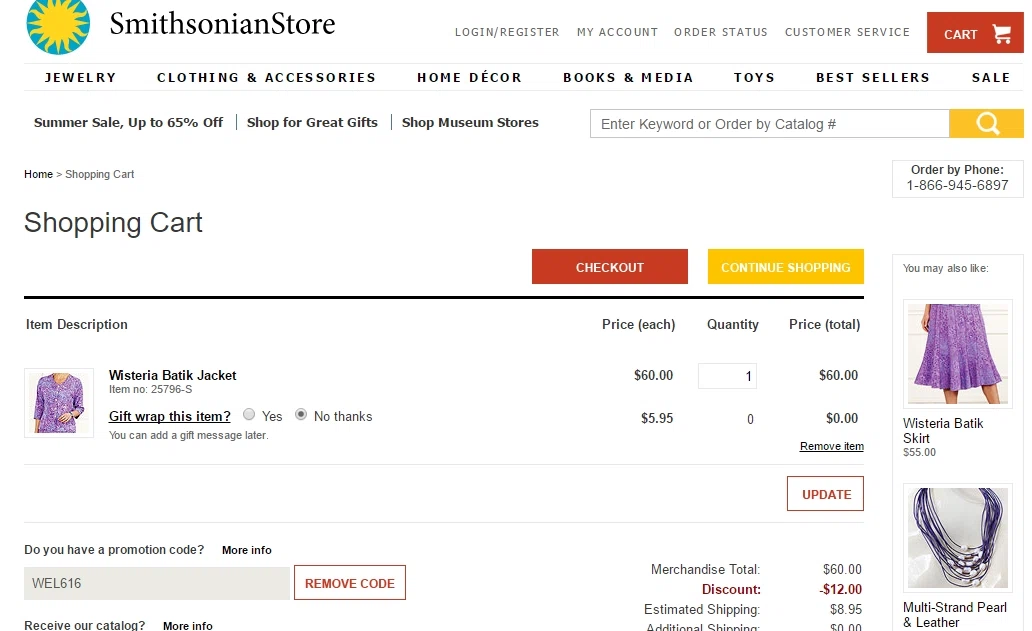Click the Merchandise Total label
This screenshot has height=631, width=1032.
pos(705,569)
